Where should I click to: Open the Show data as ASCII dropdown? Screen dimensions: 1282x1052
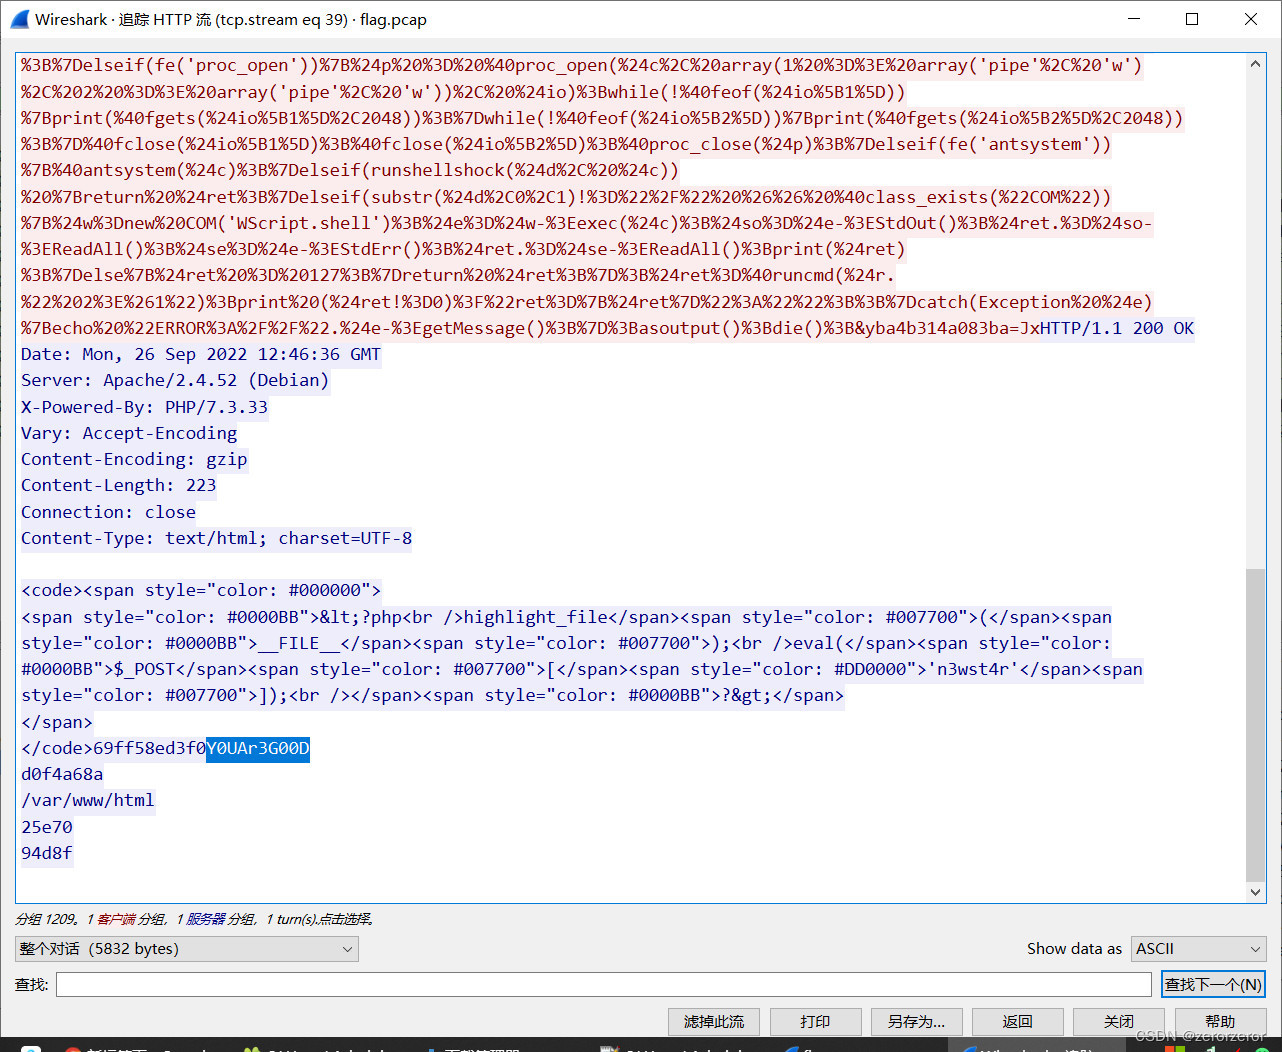coord(1199,949)
